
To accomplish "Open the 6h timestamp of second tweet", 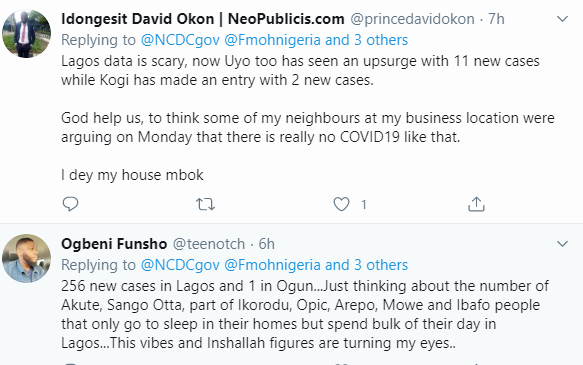I will click(x=267, y=244).
